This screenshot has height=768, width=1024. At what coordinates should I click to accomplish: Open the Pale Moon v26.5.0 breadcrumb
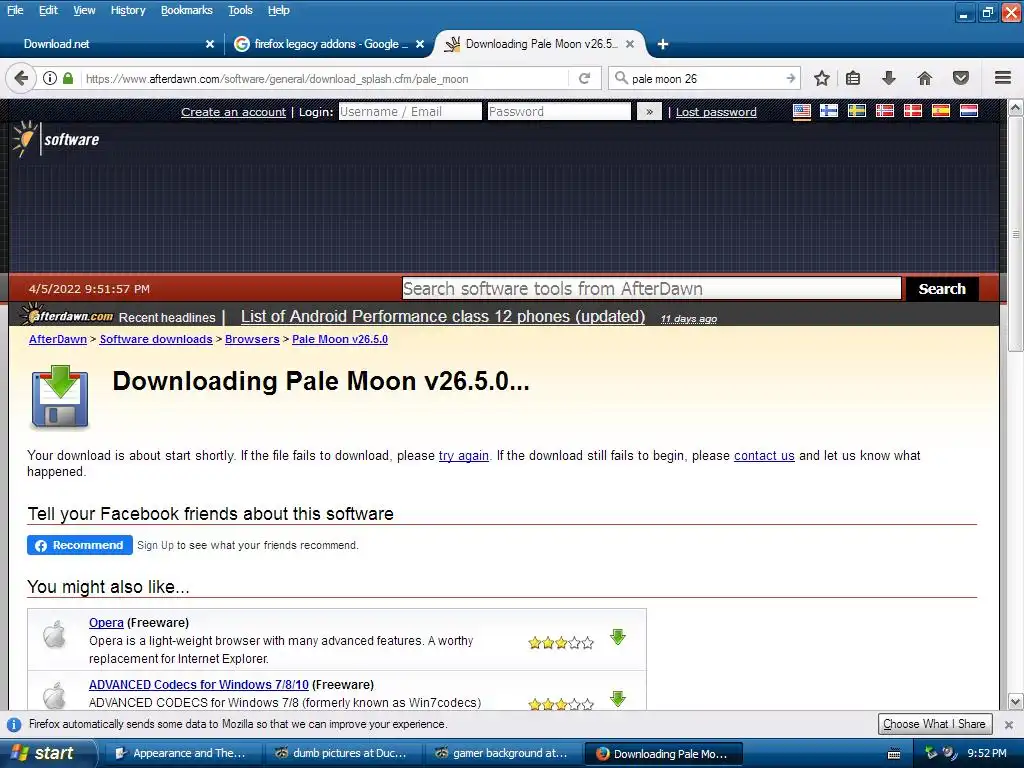tap(340, 339)
